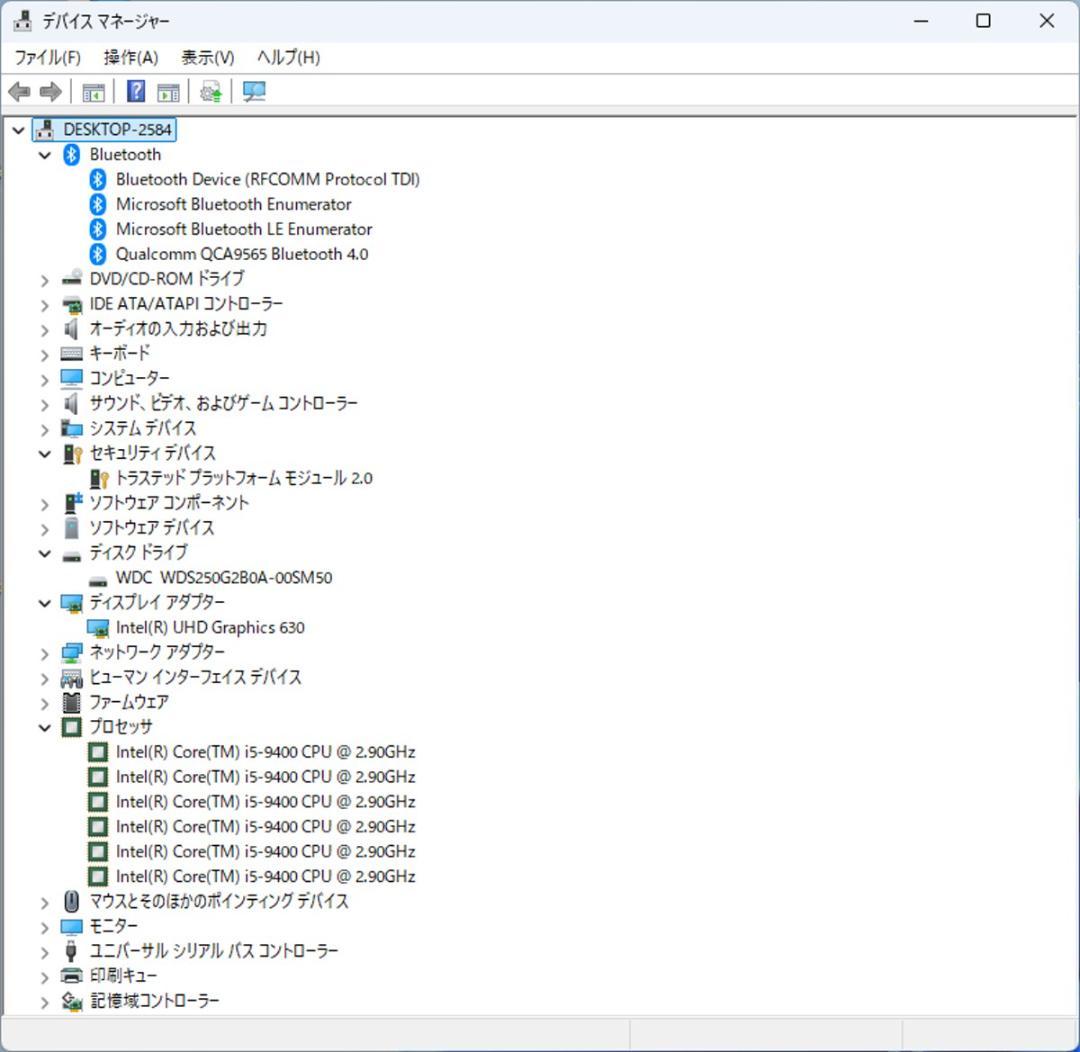Click the Back navigation arrow
This screenshot has height=1052, width=1080.
(18, 91)
